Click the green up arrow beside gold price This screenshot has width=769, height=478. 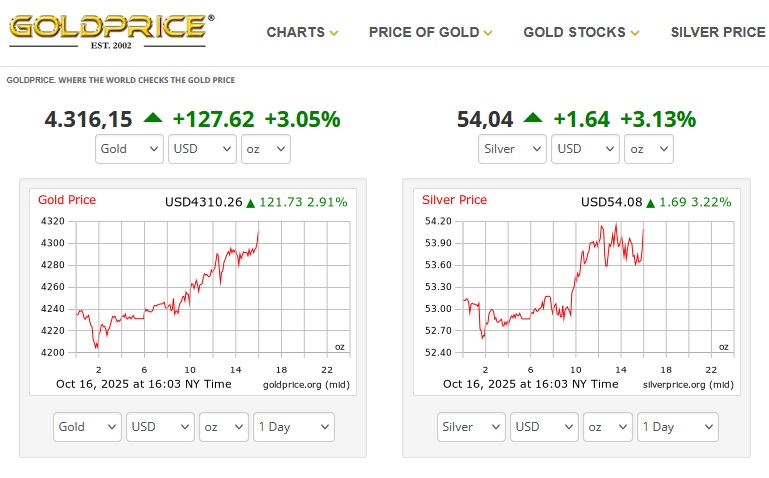pyautogui.click(x=152, y=118)
